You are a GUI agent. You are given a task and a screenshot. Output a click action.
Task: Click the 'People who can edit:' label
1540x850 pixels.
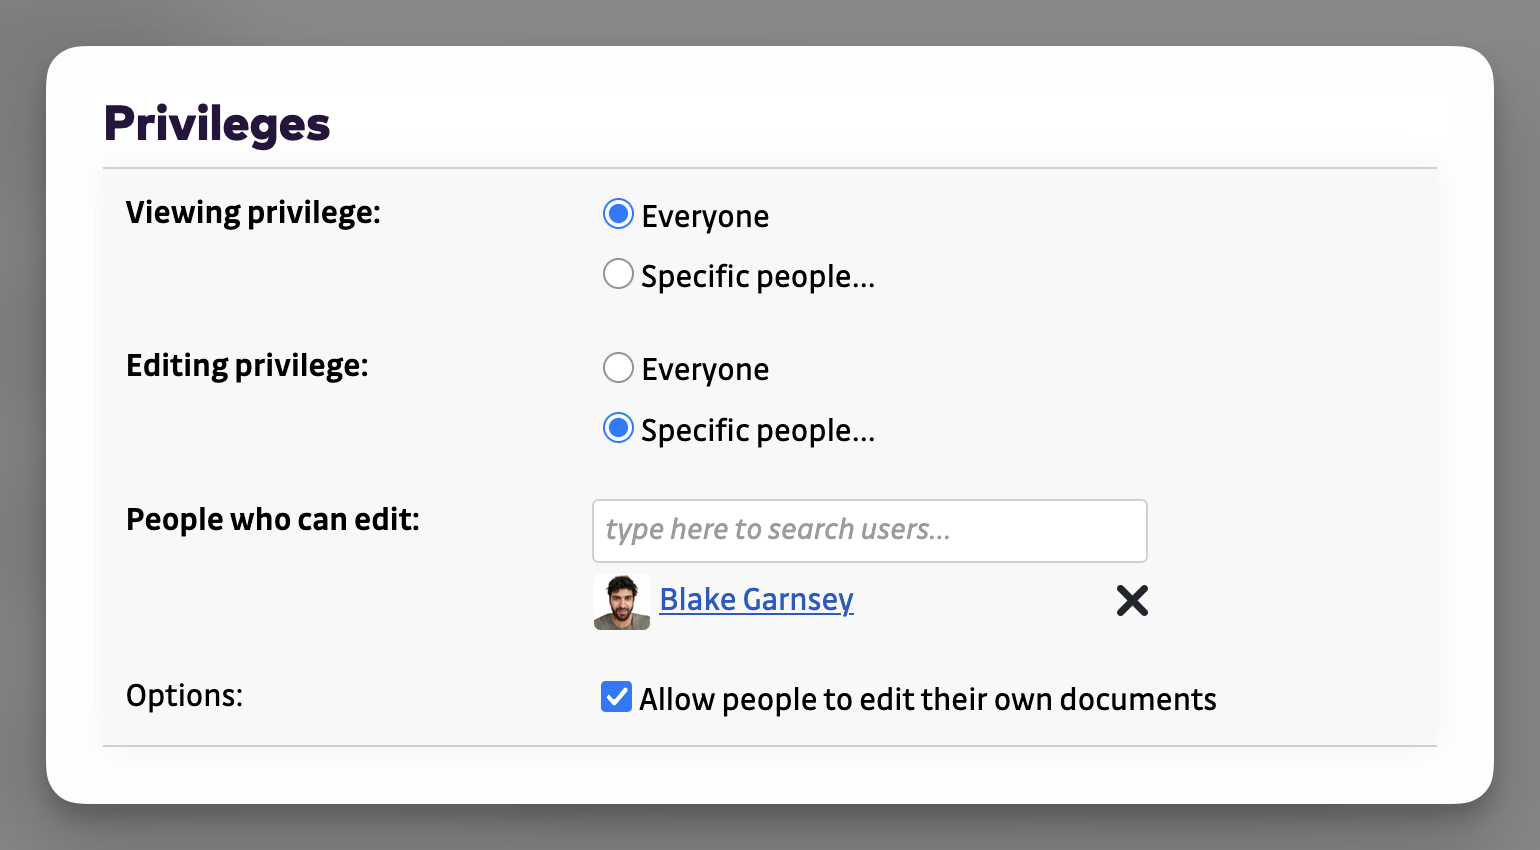[x=272, y=520]
